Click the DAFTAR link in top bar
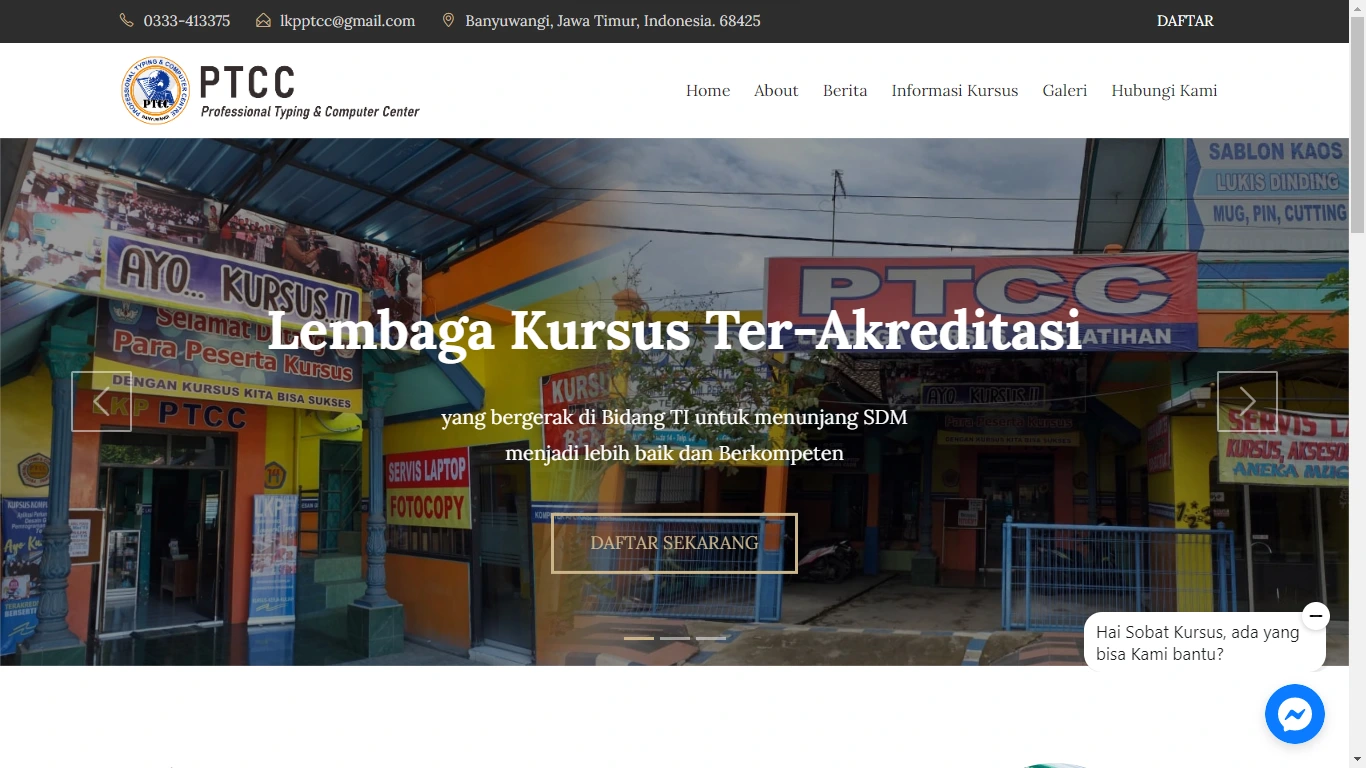Viewport: 1366px width, 768px height. pos(1185,21)
